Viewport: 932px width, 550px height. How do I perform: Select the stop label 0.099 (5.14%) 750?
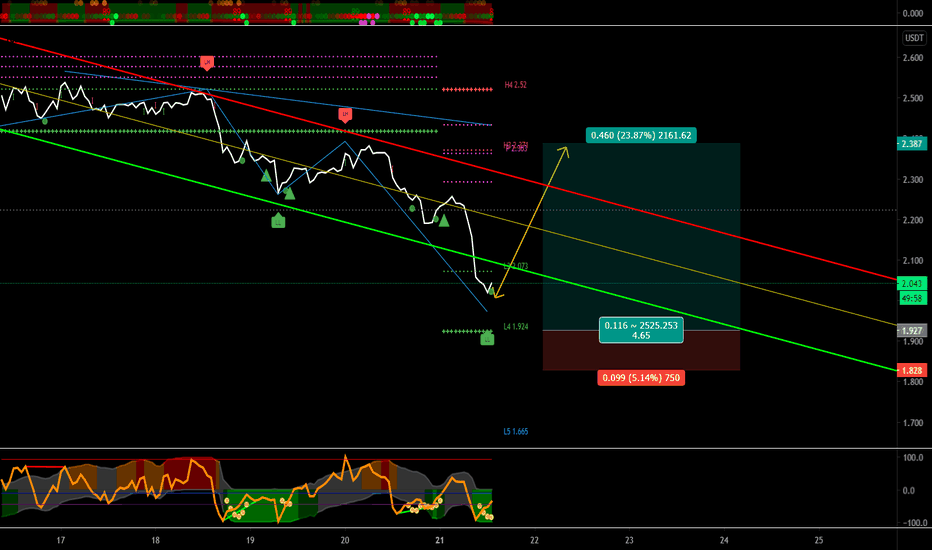(641, 378)
